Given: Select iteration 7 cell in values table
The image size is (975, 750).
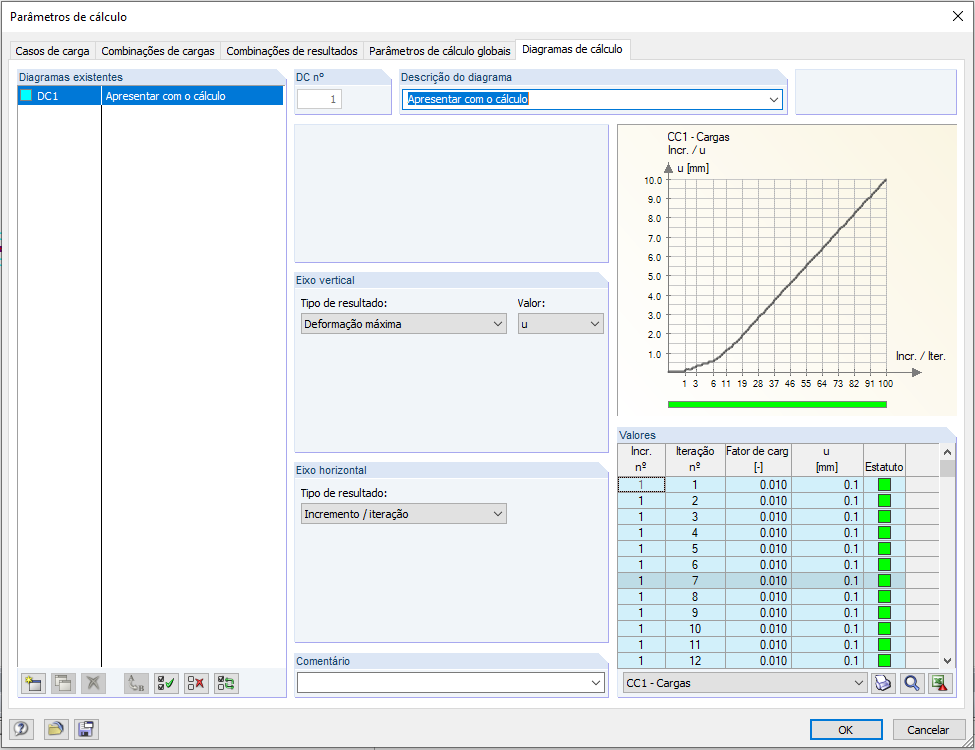Looking at the screenshot, I should [695, 580].
